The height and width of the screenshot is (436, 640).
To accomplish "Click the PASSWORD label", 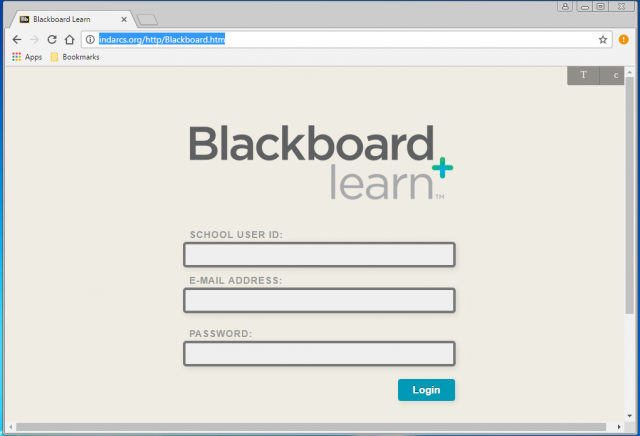I will (220, 334).
